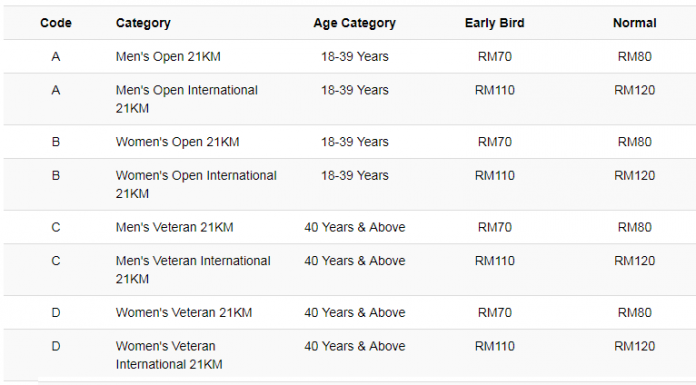Click RM70 early bird for Men's Open

(494, 57)
